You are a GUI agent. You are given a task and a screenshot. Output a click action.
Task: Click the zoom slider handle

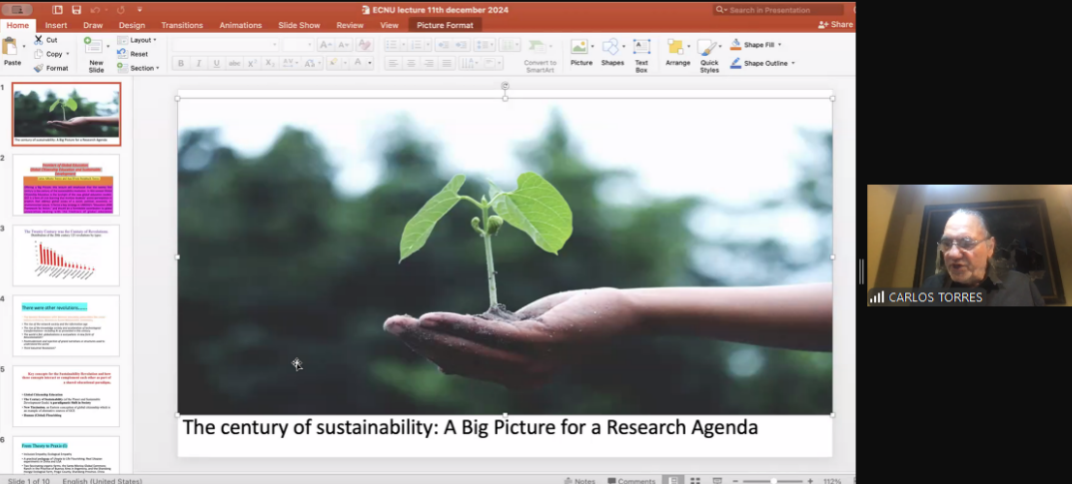773,481
